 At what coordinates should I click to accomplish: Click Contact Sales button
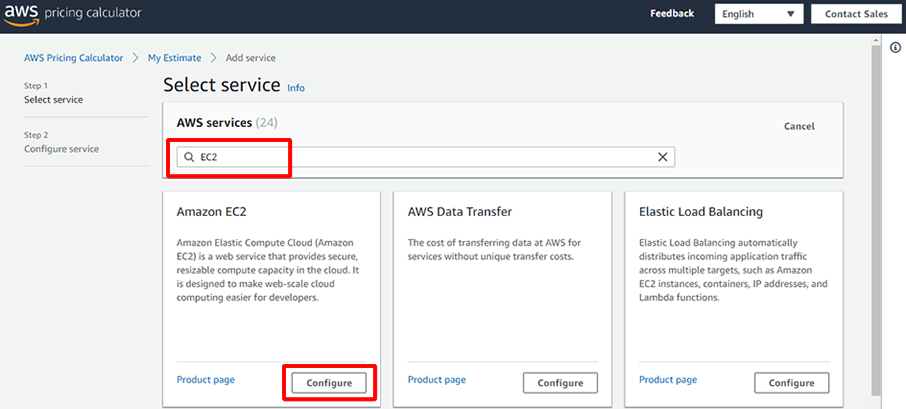(x=856, y=14)
